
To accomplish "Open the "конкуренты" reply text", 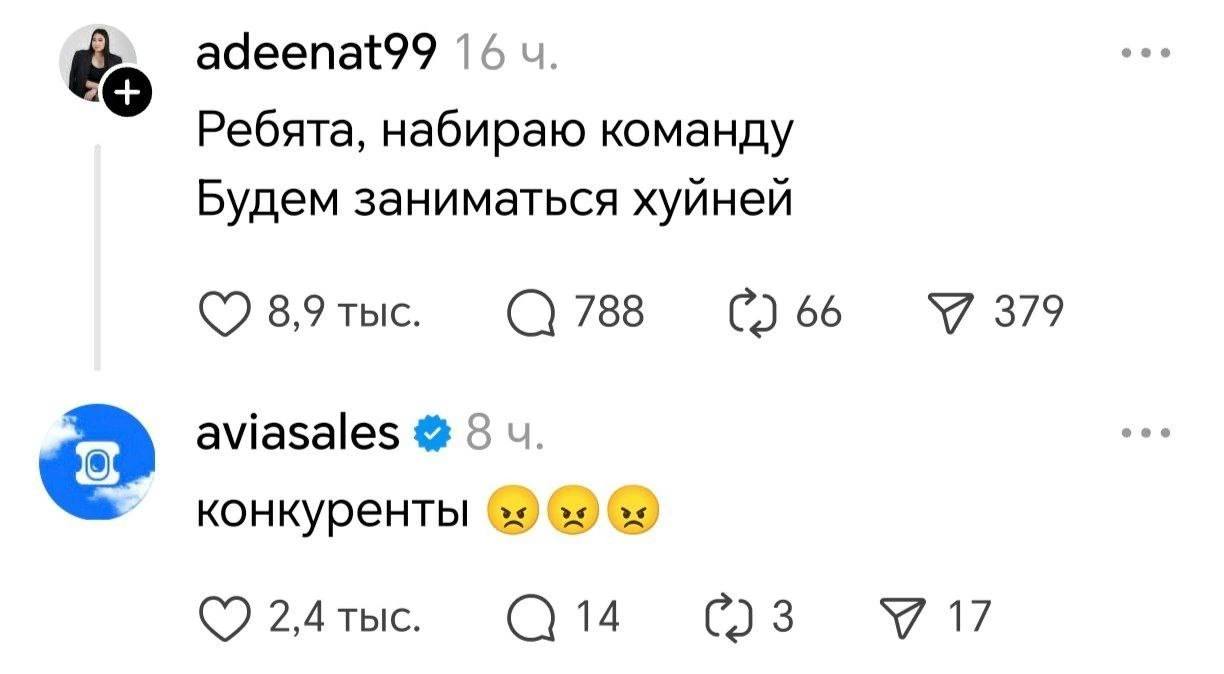I will pyautogui.click(x=335, y=514).
